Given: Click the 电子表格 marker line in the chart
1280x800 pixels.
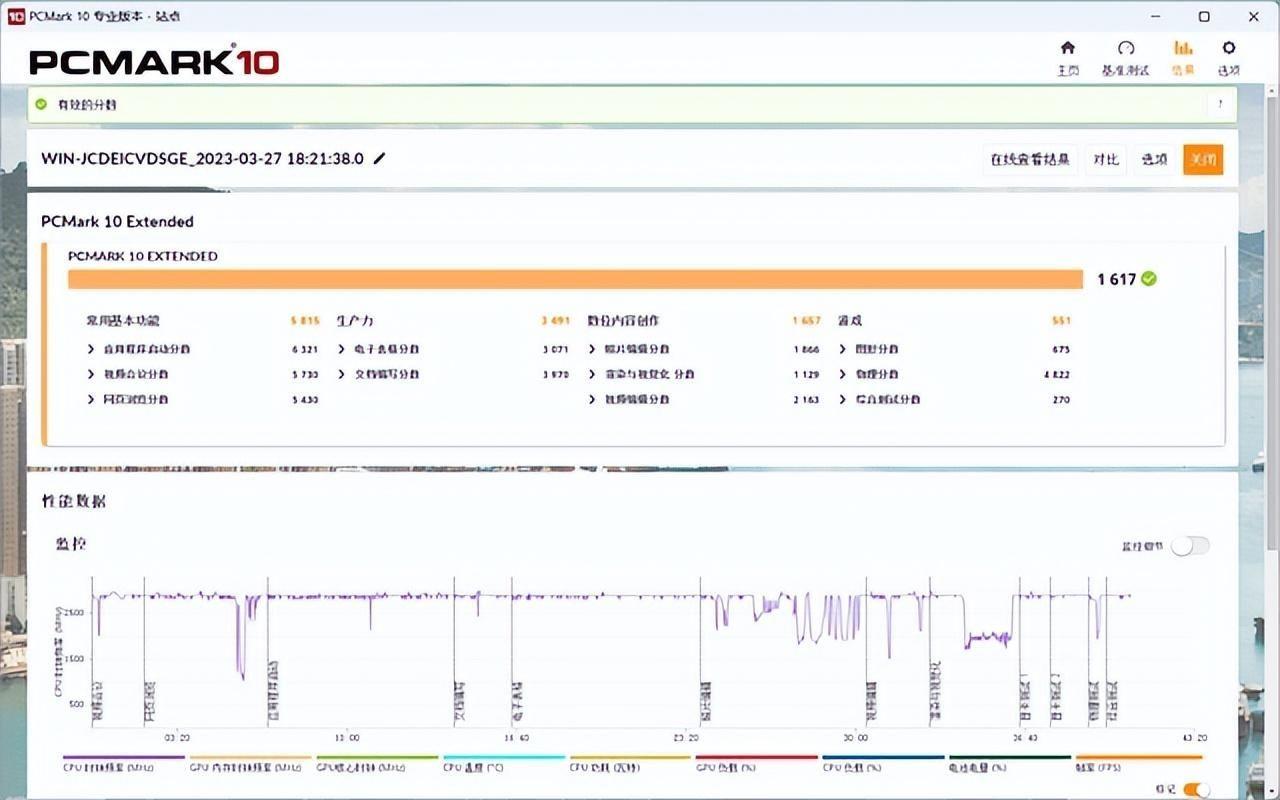Looking at the screenshot, I should coord(512,650).
